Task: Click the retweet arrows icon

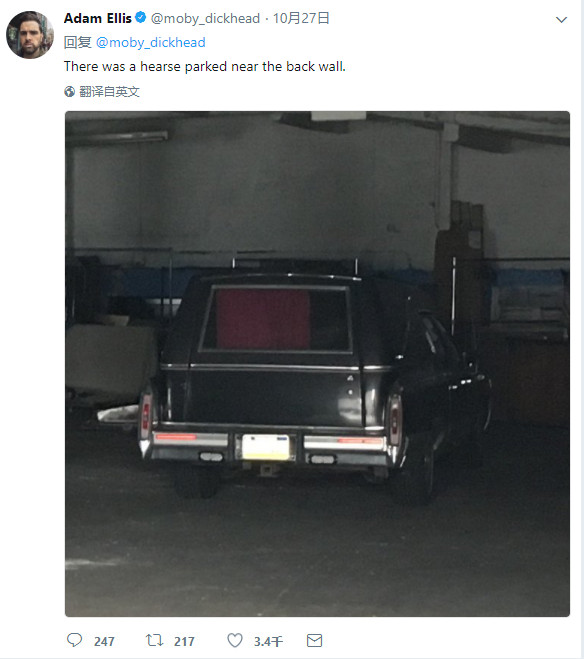Action: pos(154,641)
